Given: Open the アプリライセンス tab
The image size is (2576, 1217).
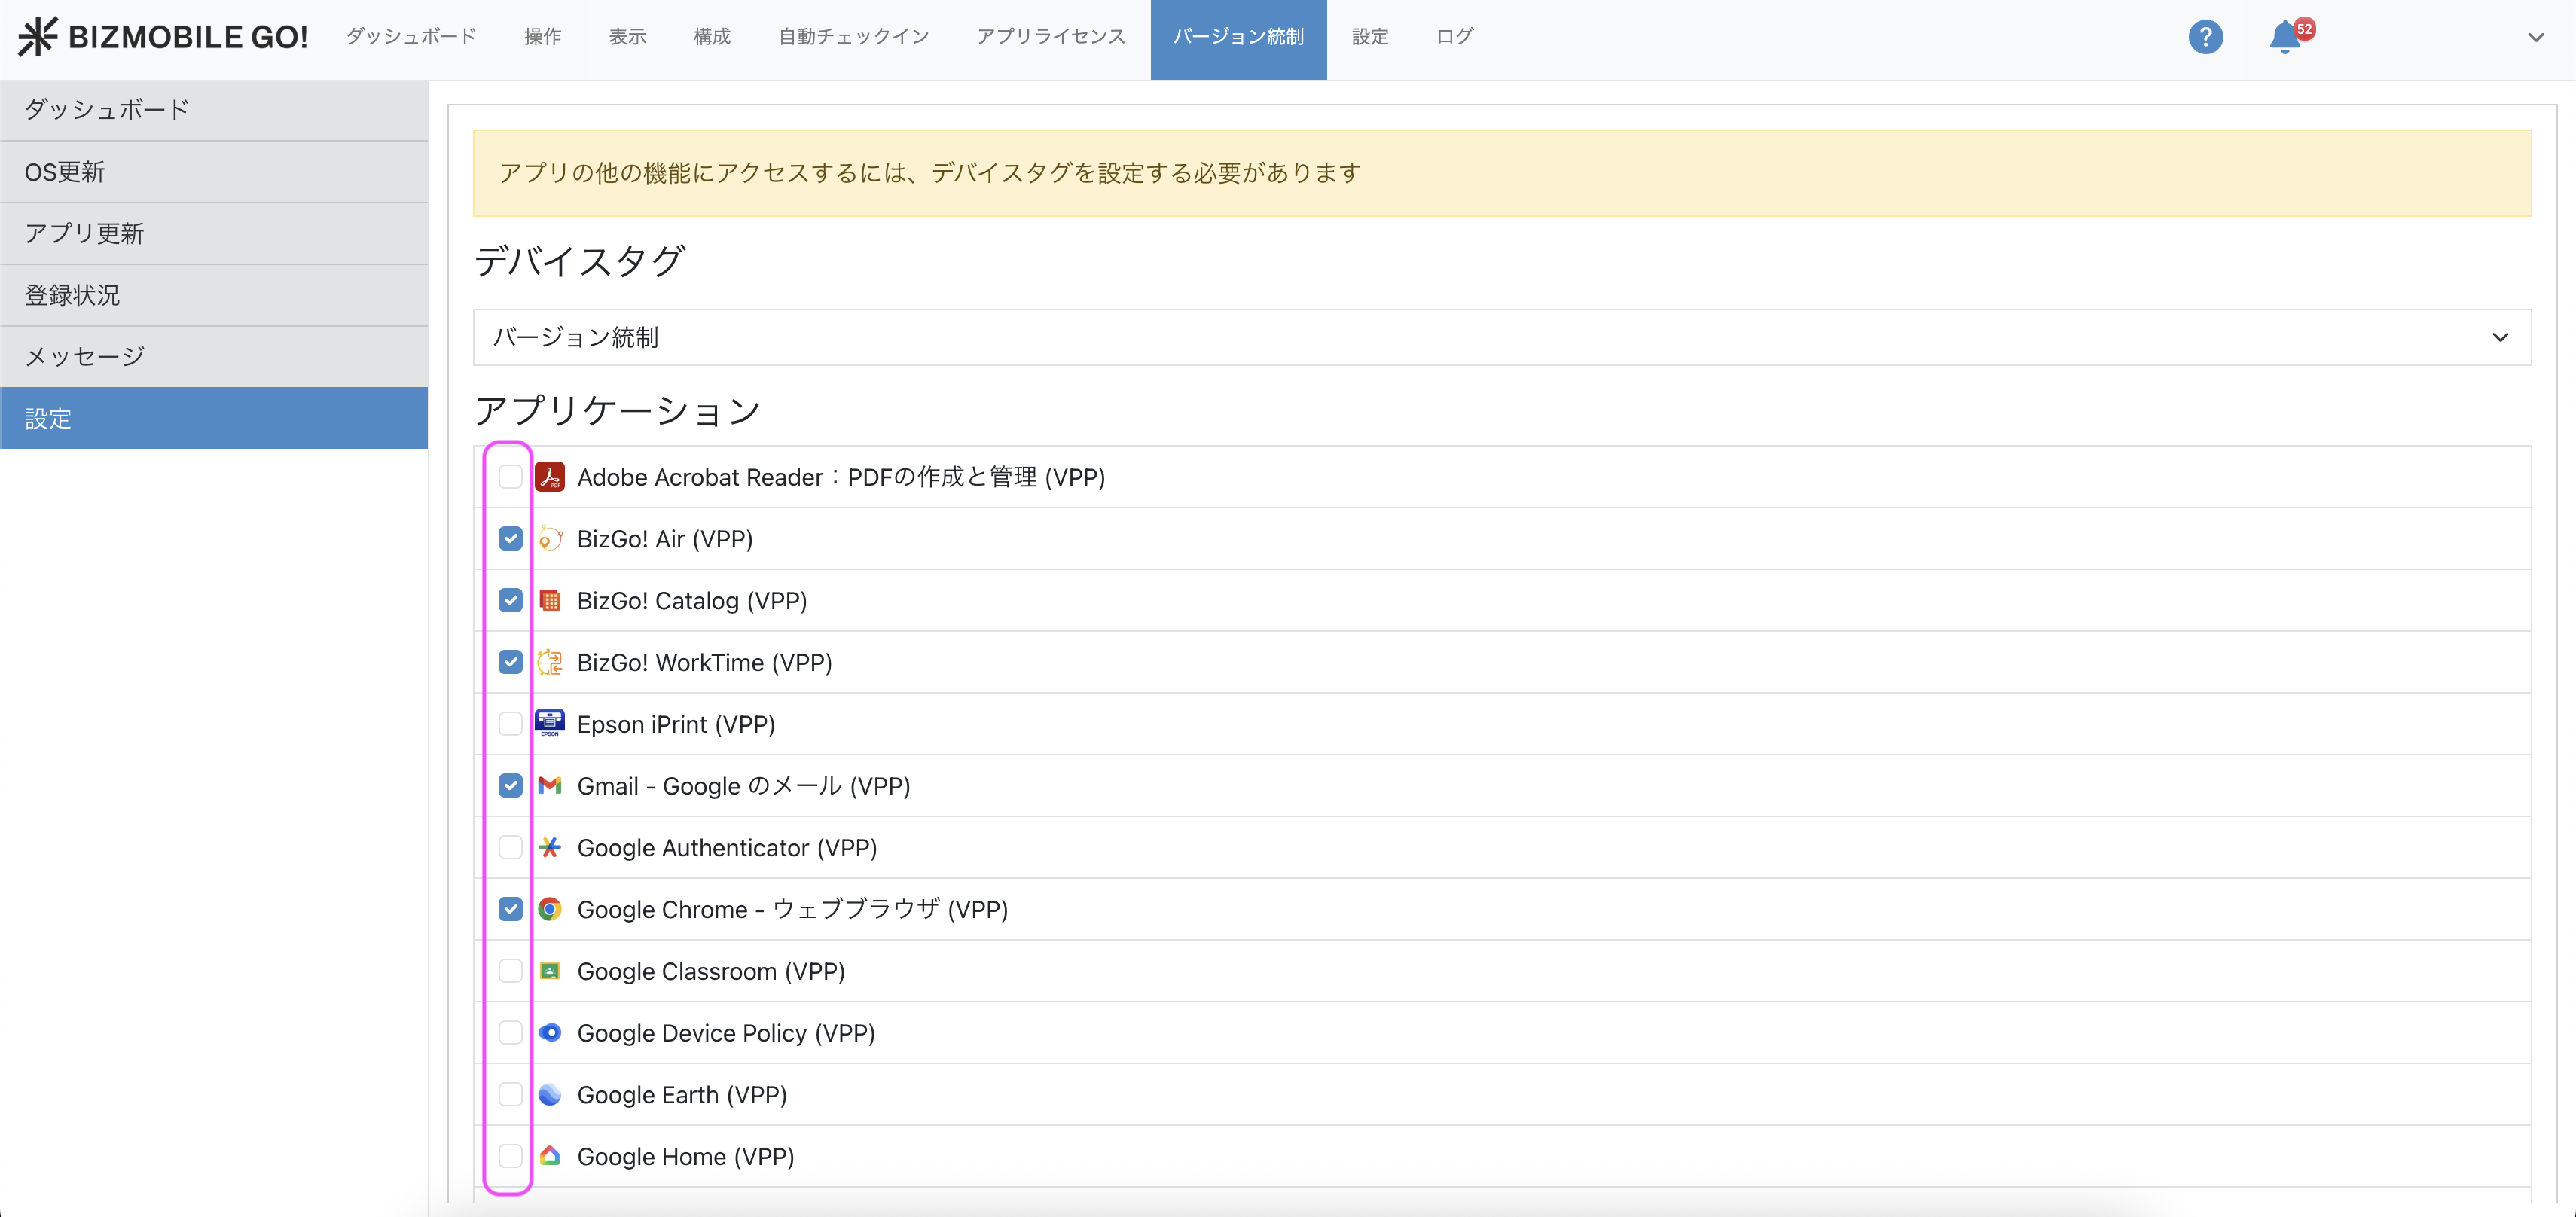Looking at the screenshot, I should coord(1050,37).
